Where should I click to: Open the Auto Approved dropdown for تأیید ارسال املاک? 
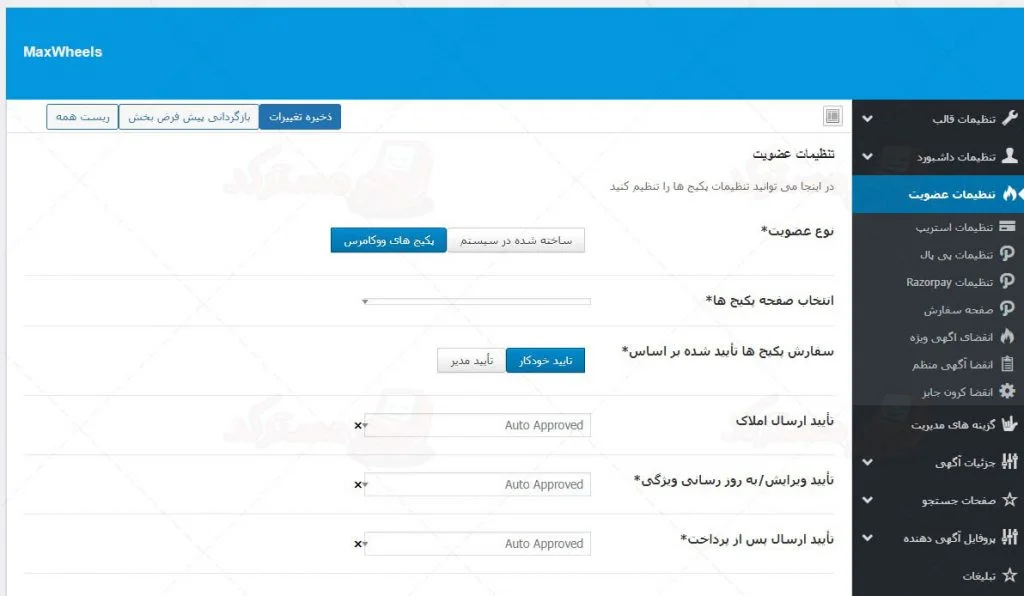coord(477,424)
